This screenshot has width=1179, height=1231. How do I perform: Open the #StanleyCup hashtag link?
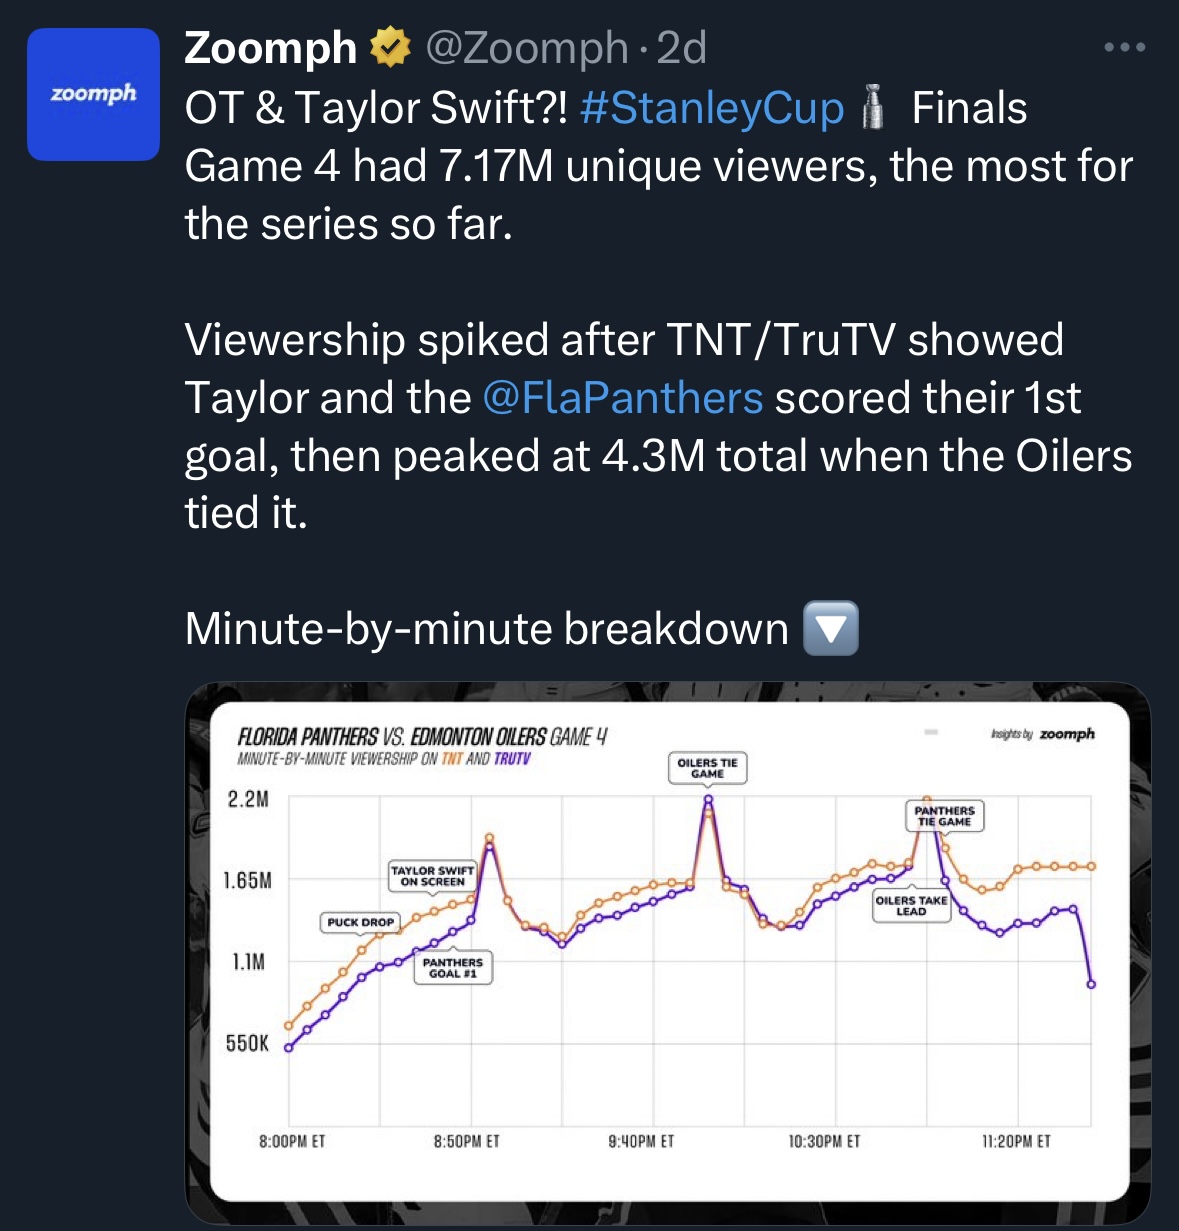(711, 108)
